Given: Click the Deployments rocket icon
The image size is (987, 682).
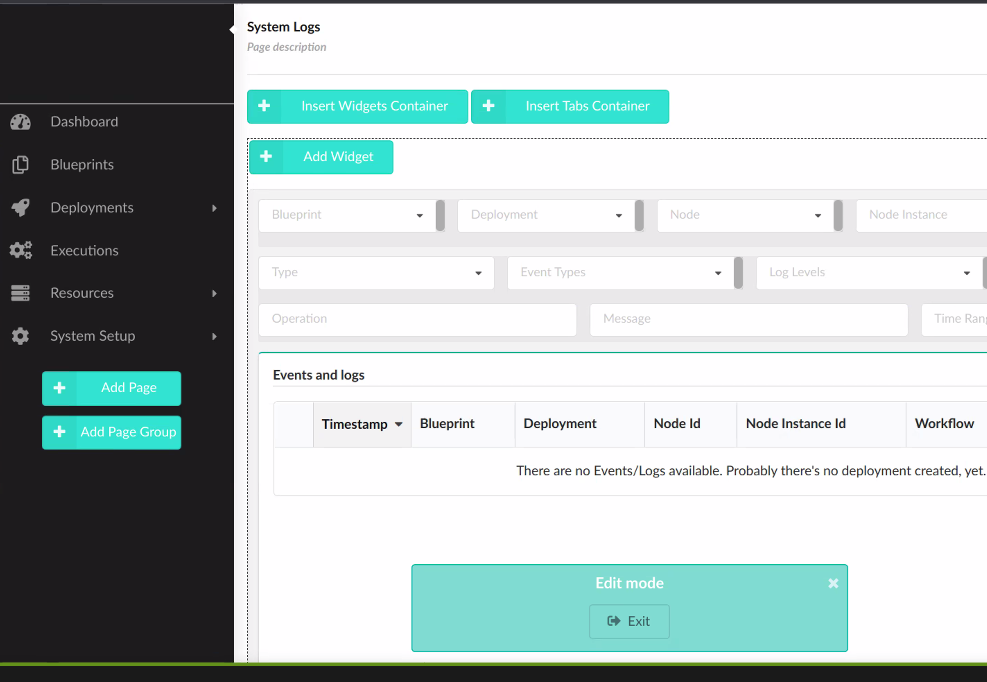Looking at the screenshot, I should pyautogui.click(x=20, y=208).
